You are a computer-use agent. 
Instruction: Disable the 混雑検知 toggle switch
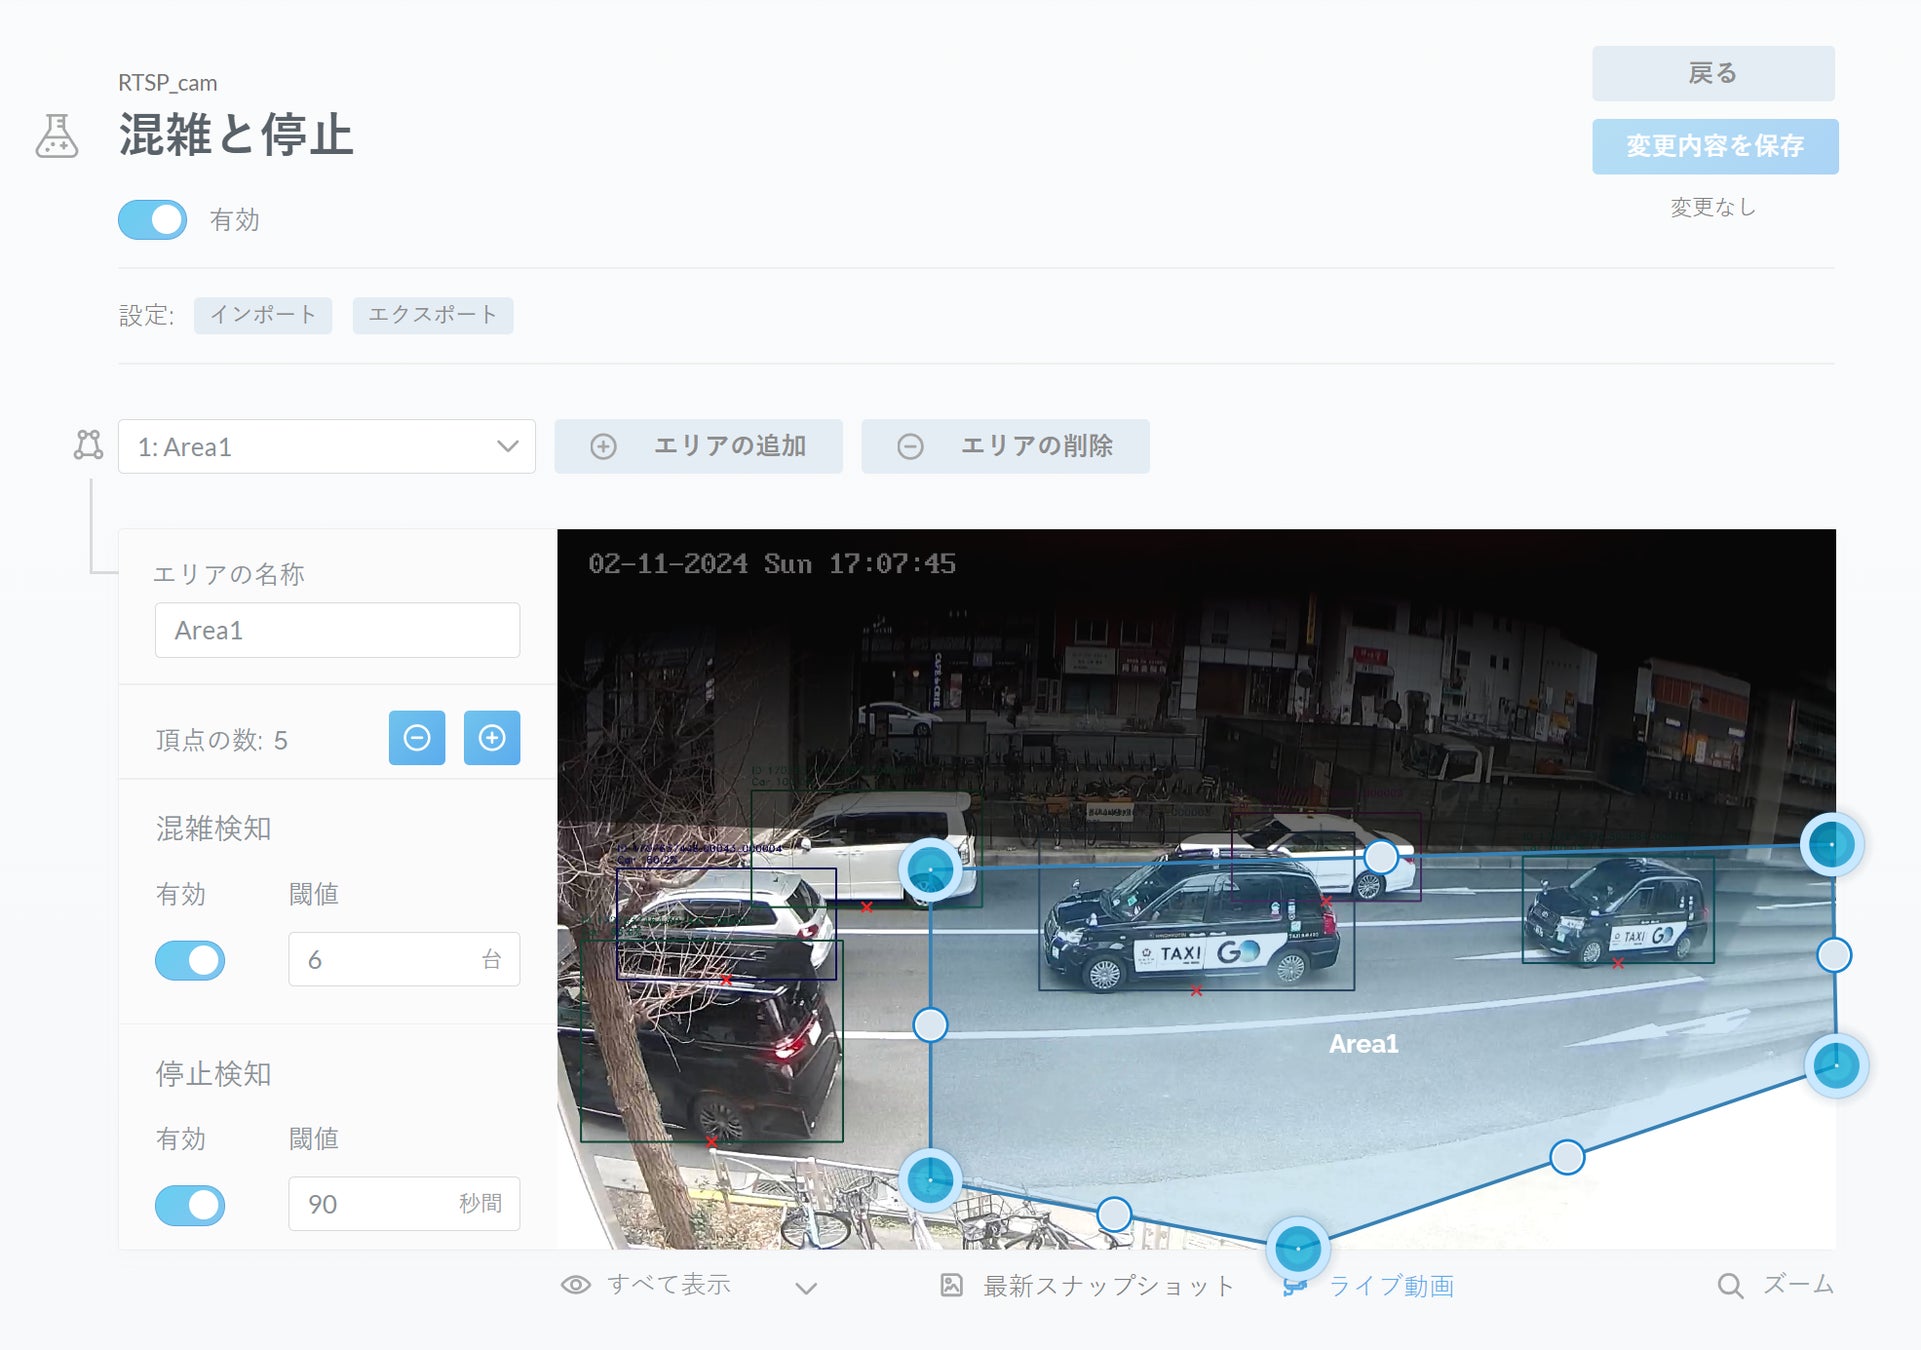[190, 960]
